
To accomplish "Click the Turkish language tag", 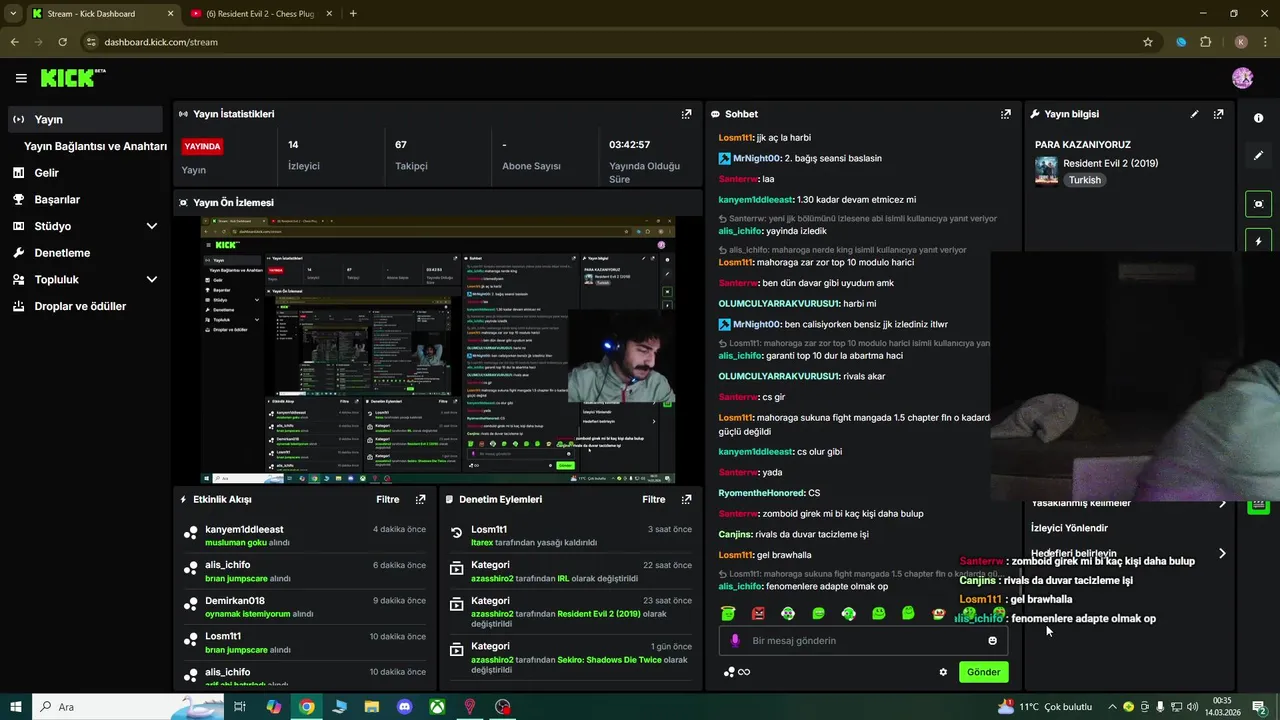I will [1084, 180].
